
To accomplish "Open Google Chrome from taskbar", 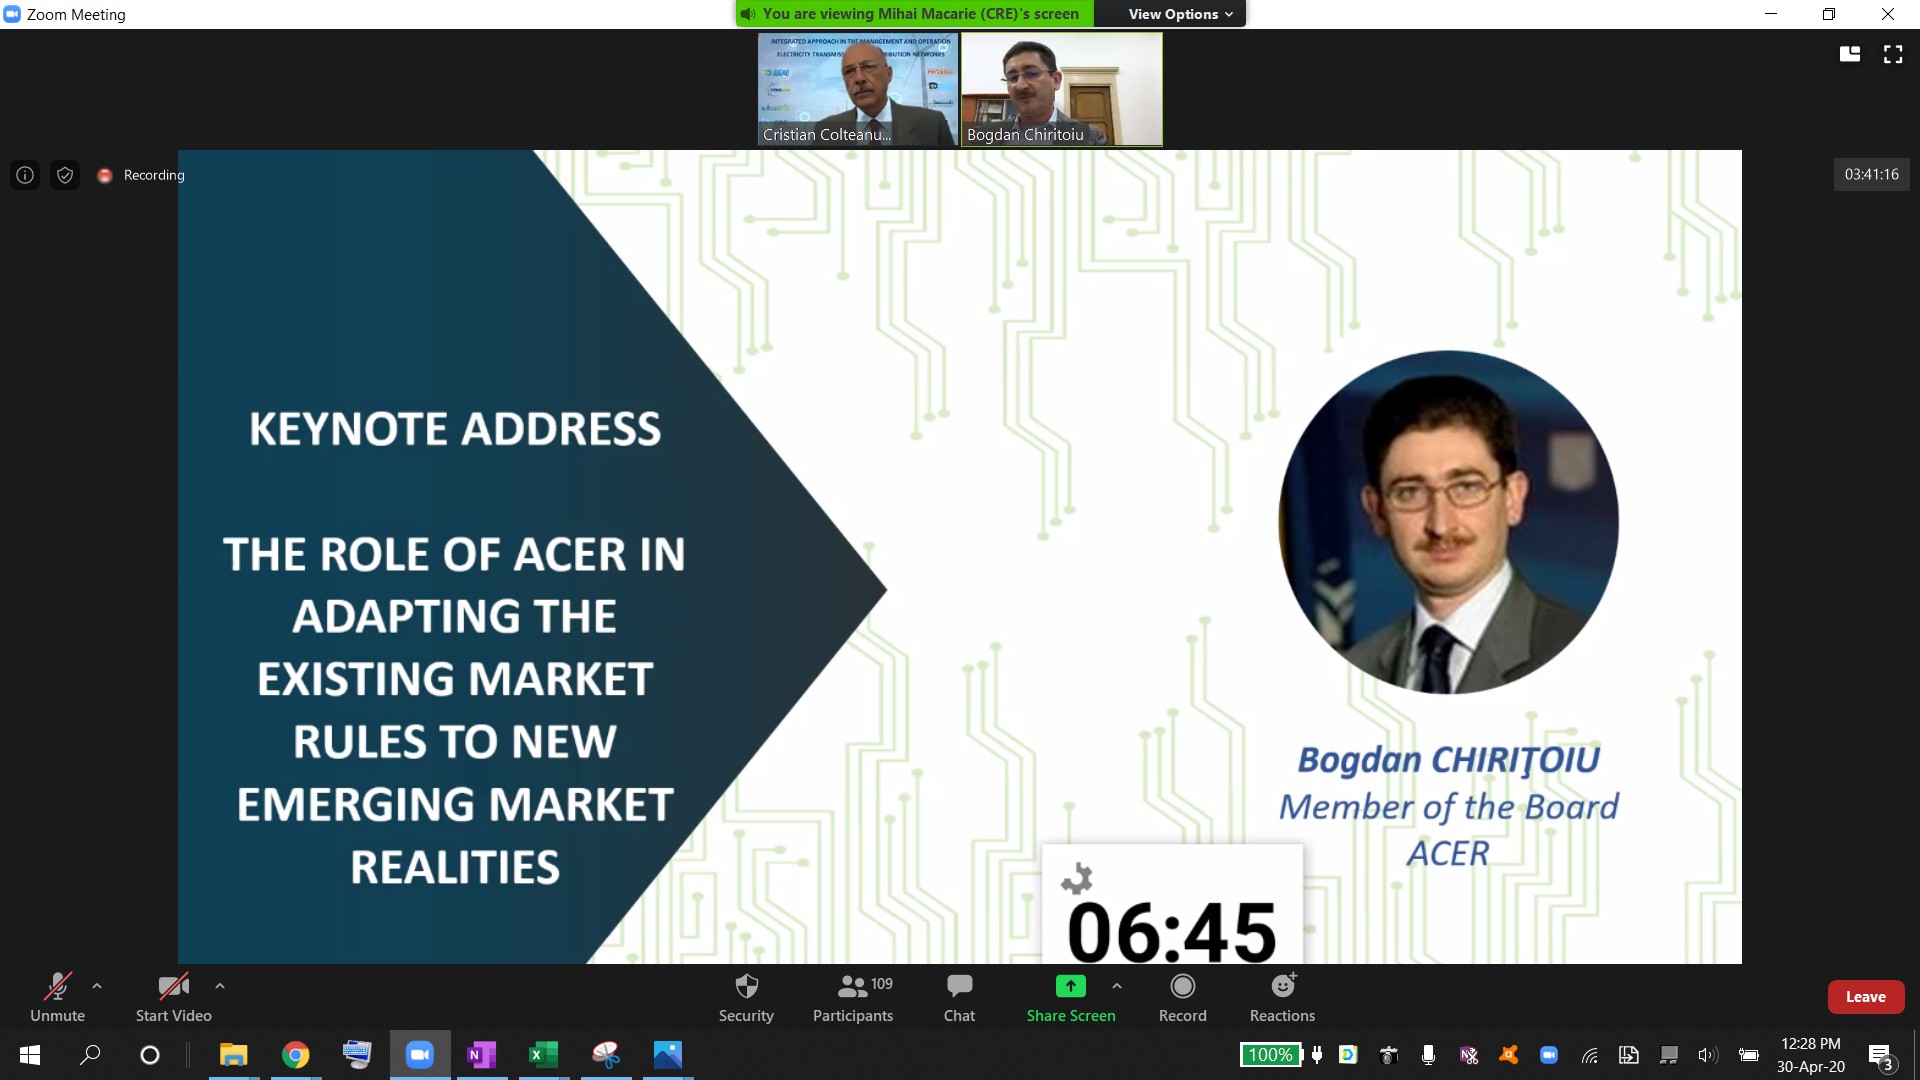I will [296, 1055].
